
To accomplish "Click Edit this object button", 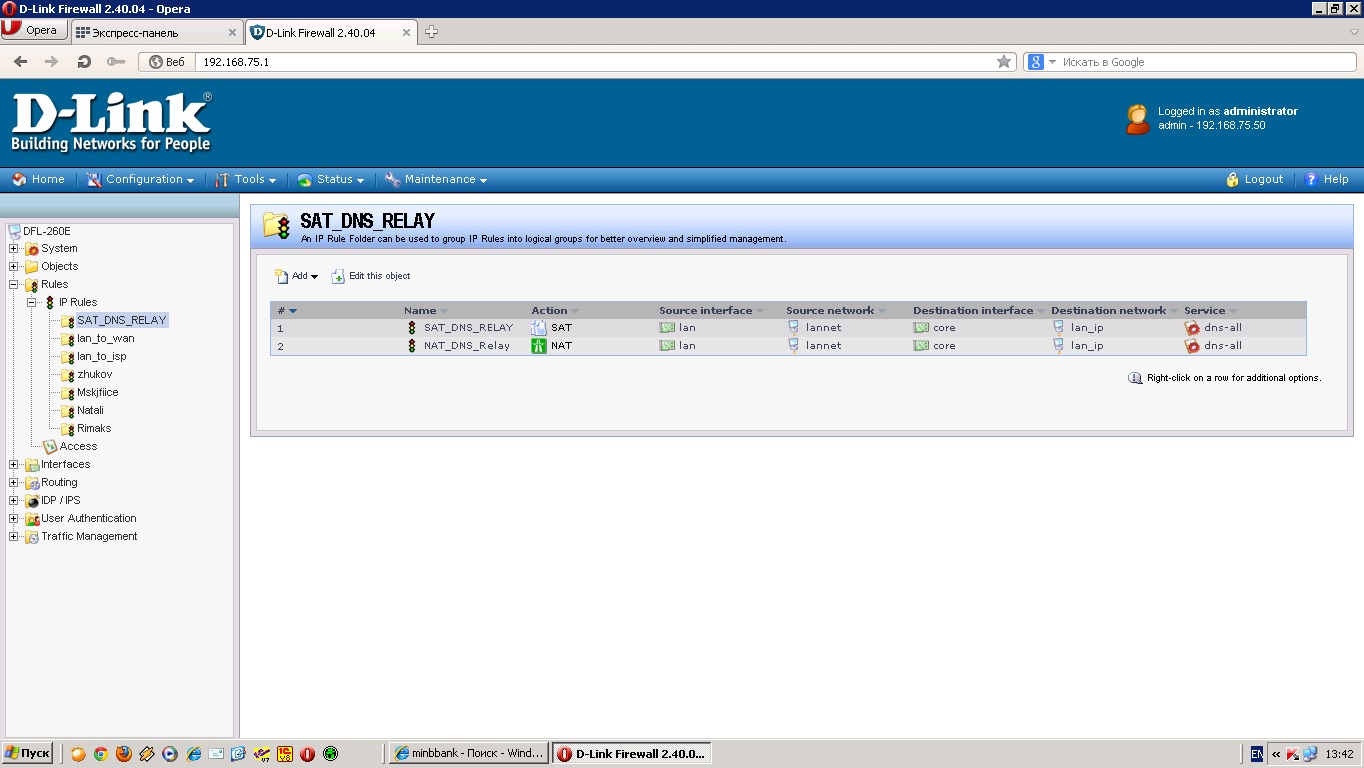I will [x=370, y=276].
